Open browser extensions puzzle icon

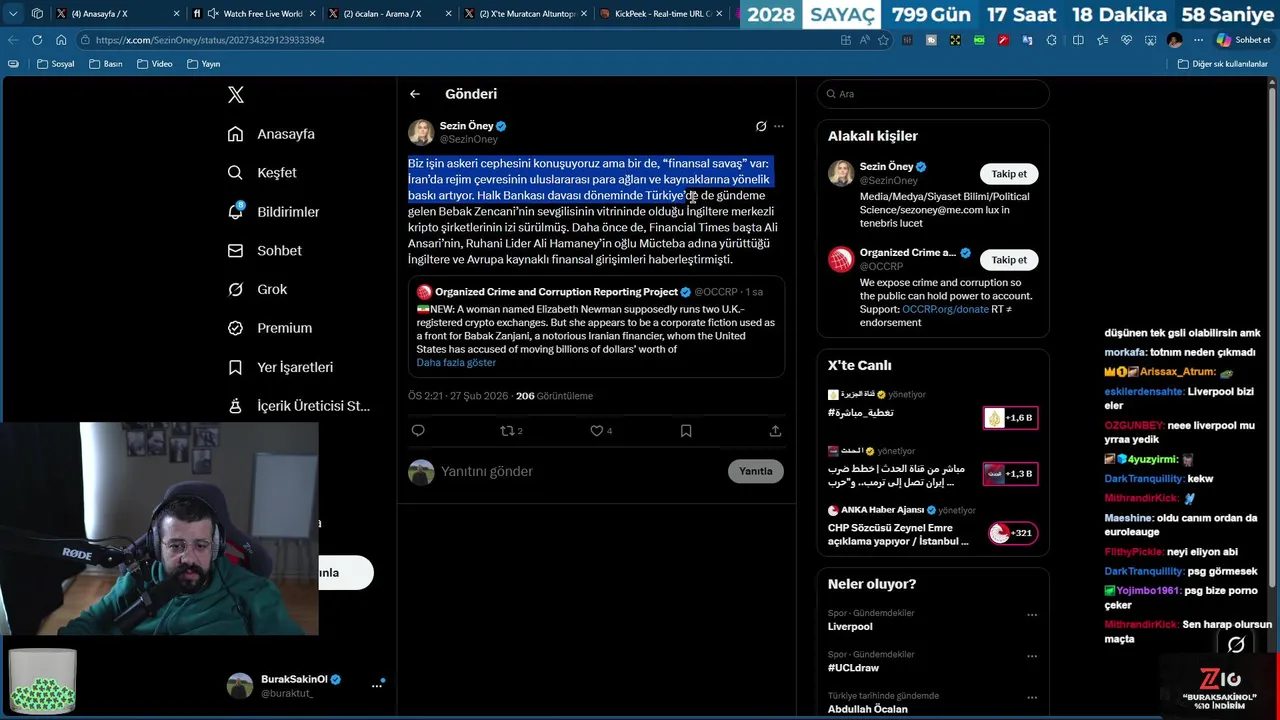click(1051, 40)
